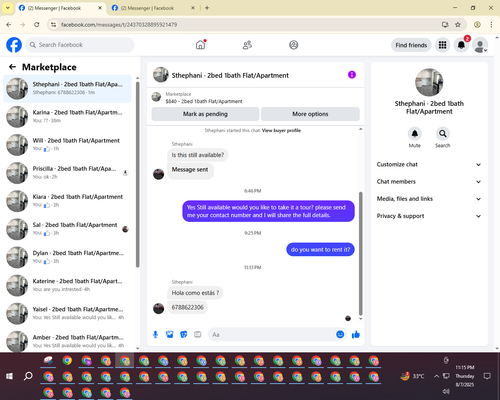Open the Groups icon in top navigation

(294, 45)
